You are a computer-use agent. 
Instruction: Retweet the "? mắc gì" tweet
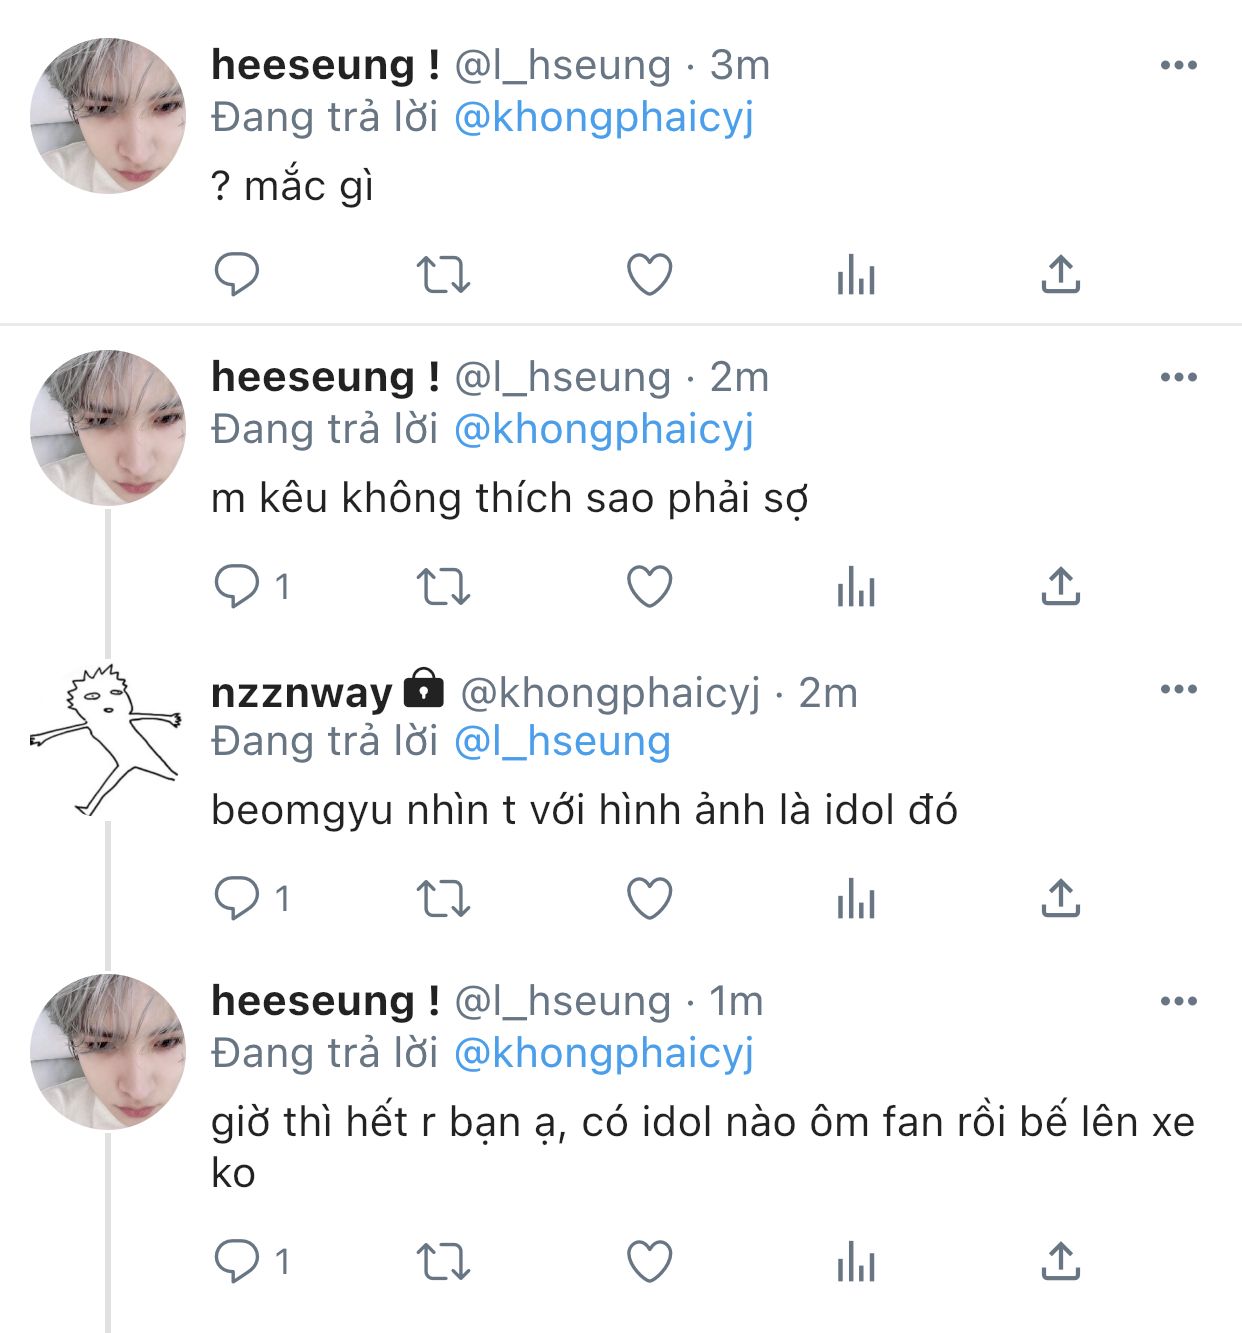point(443,274)
